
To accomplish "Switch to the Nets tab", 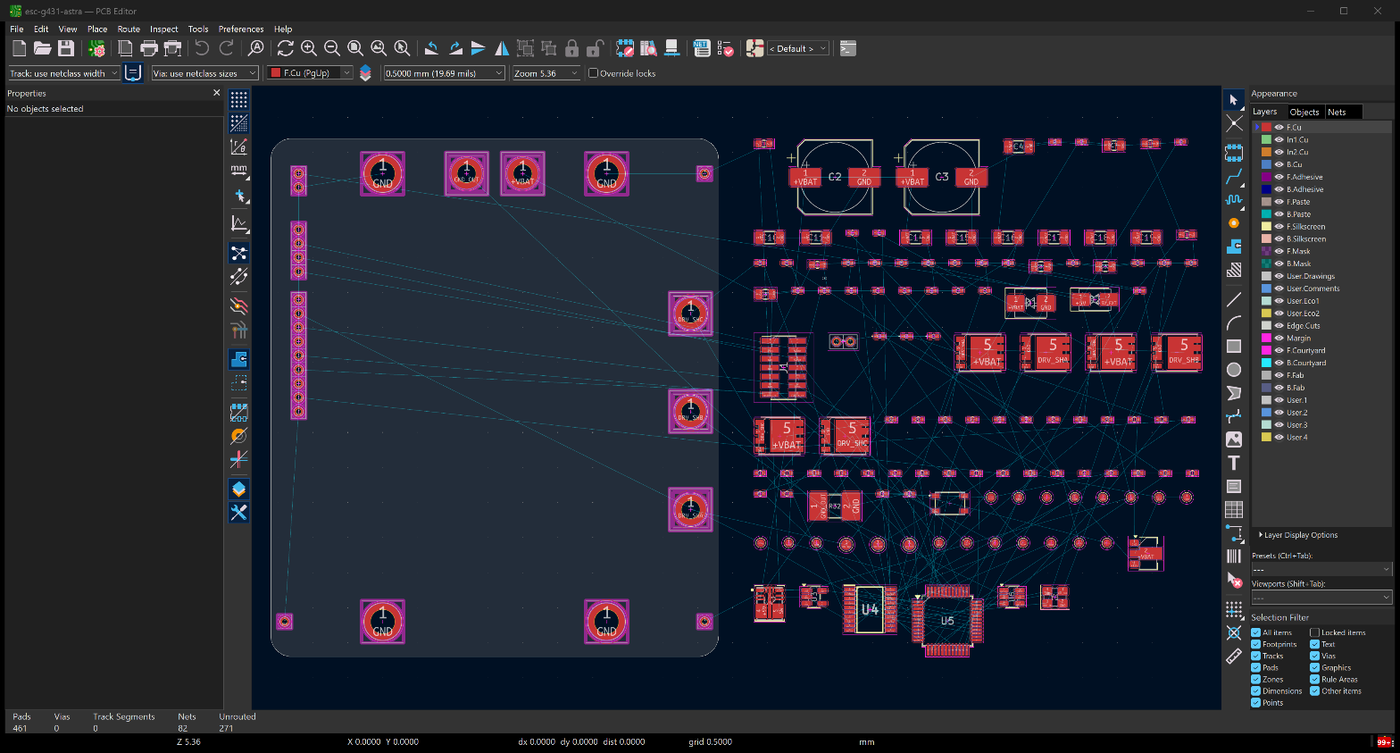I will click(1336, 112).
